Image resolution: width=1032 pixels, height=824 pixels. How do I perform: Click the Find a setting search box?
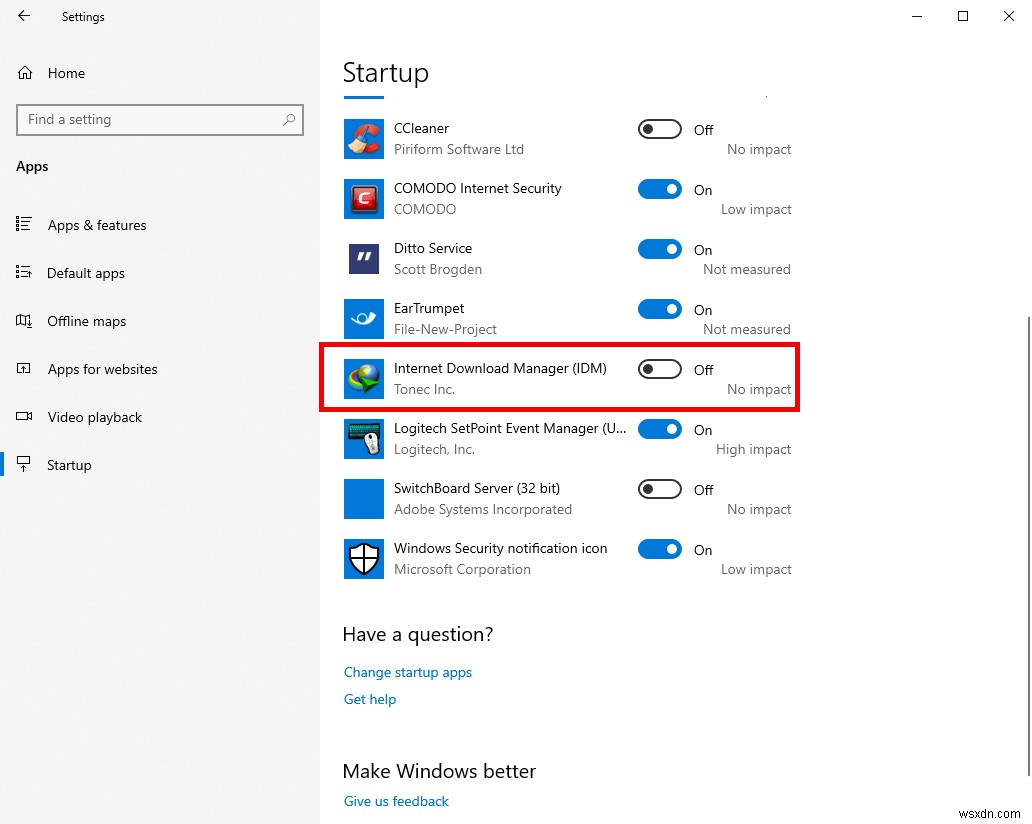click(160, 119)
